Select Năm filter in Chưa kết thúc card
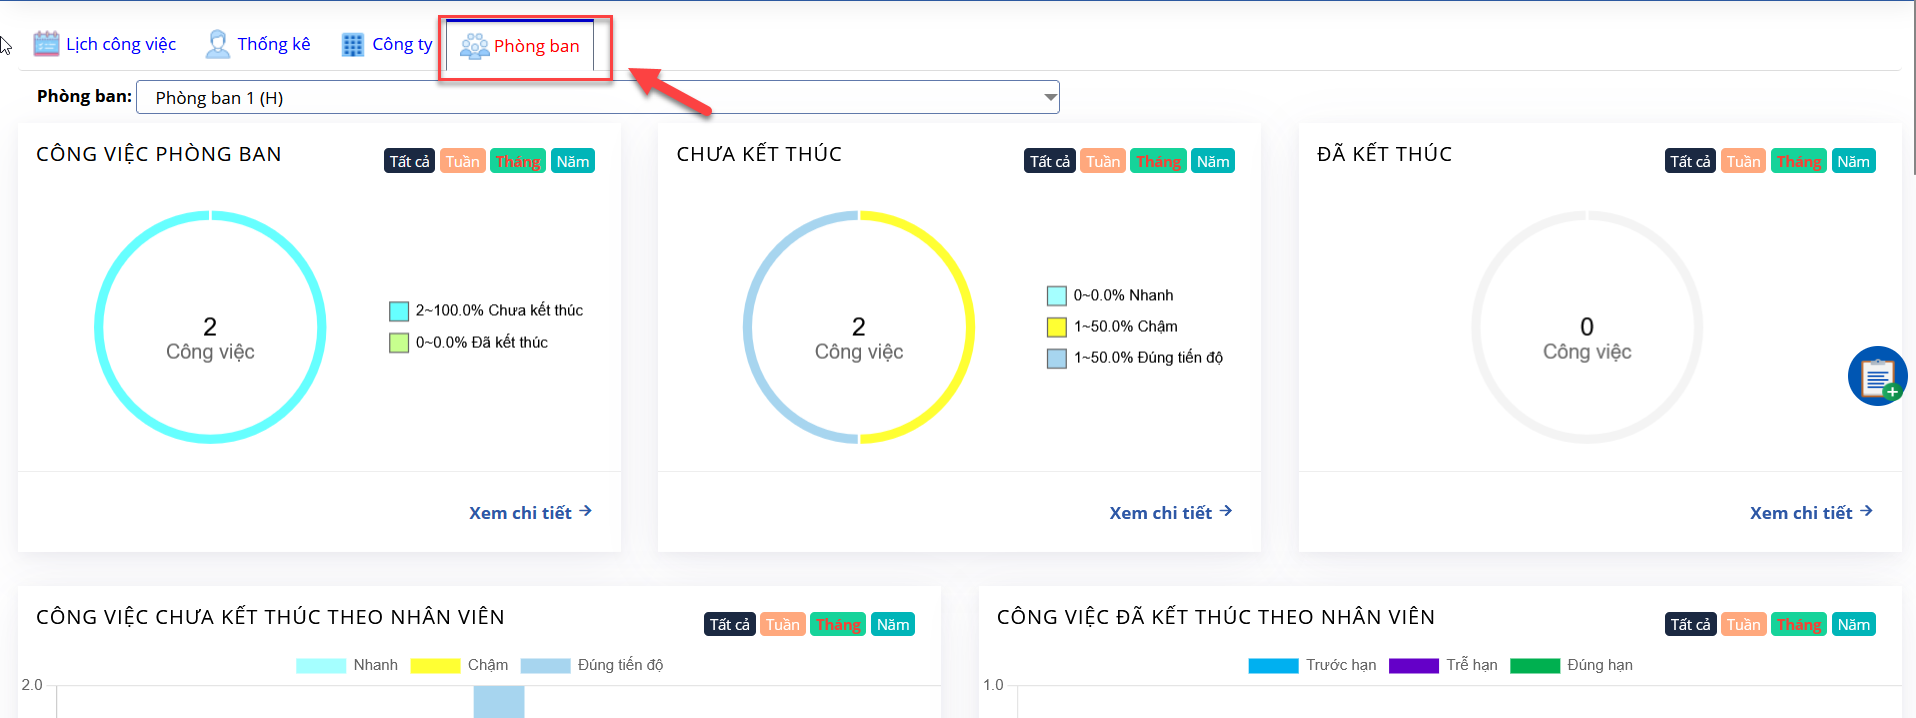 pos(1213,161)
